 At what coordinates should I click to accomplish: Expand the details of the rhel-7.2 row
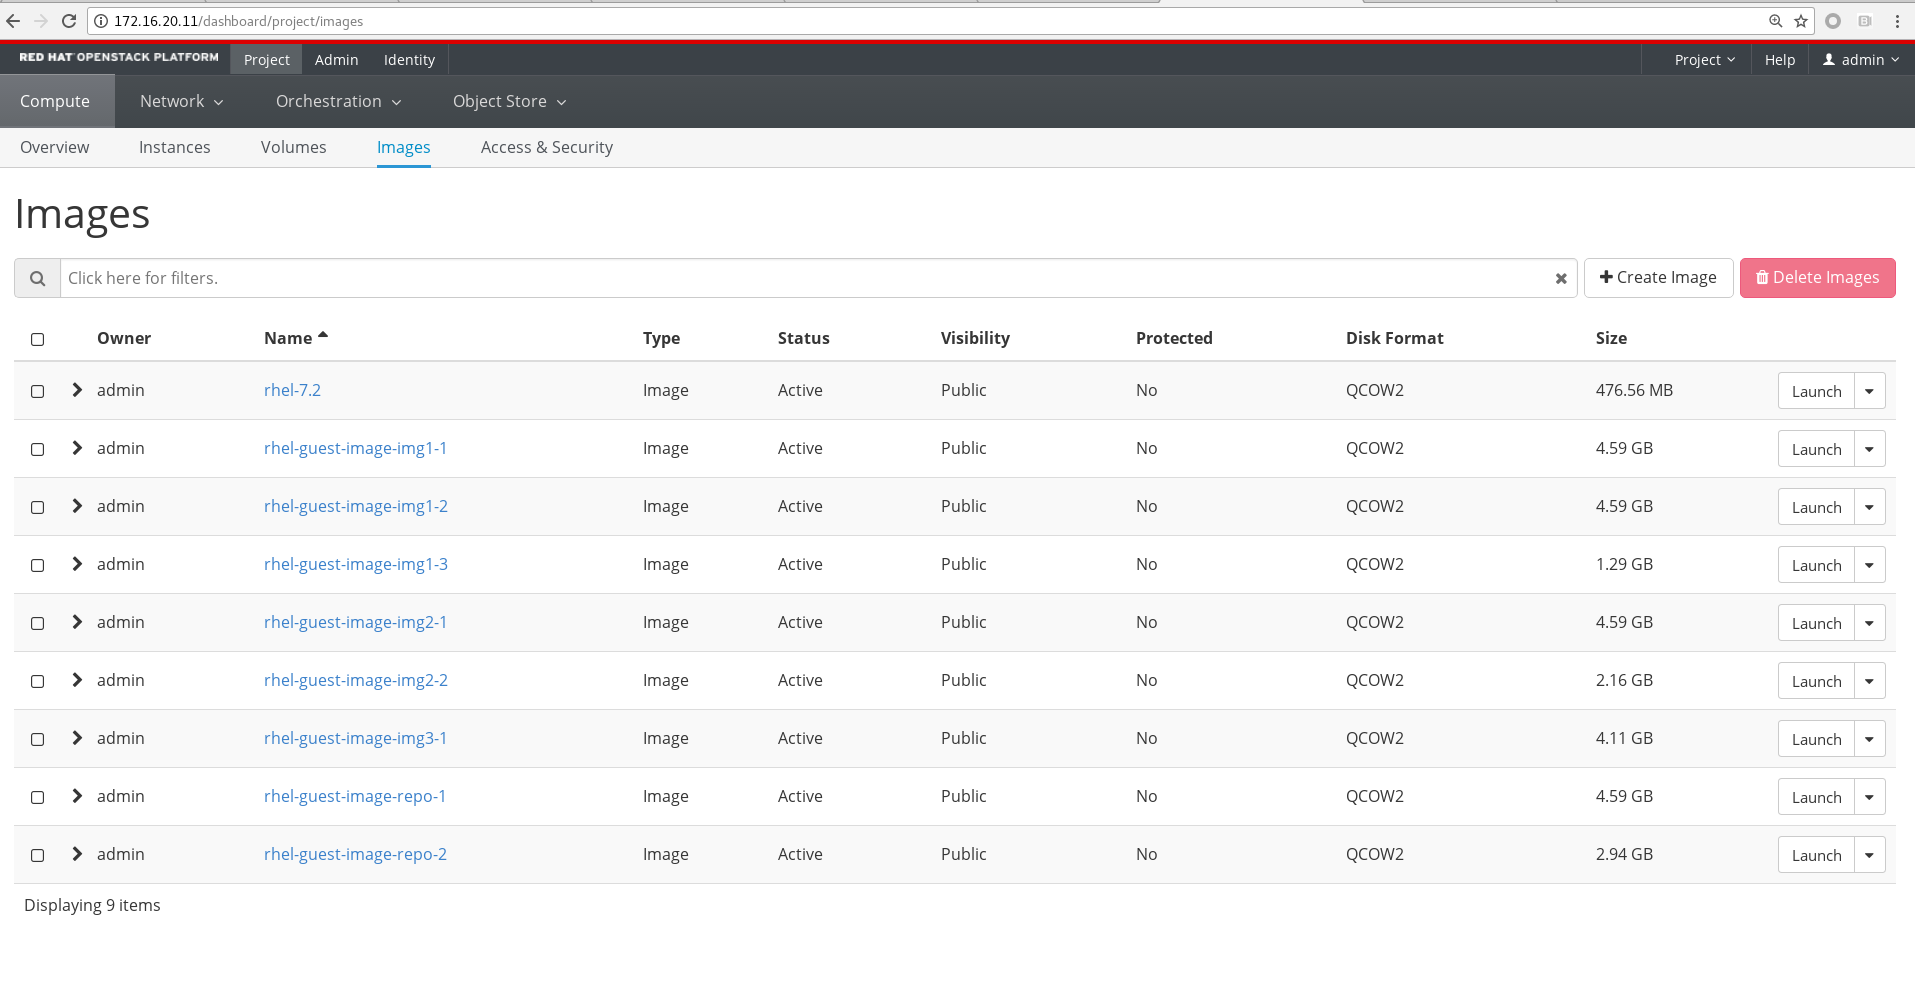[77, 390]
